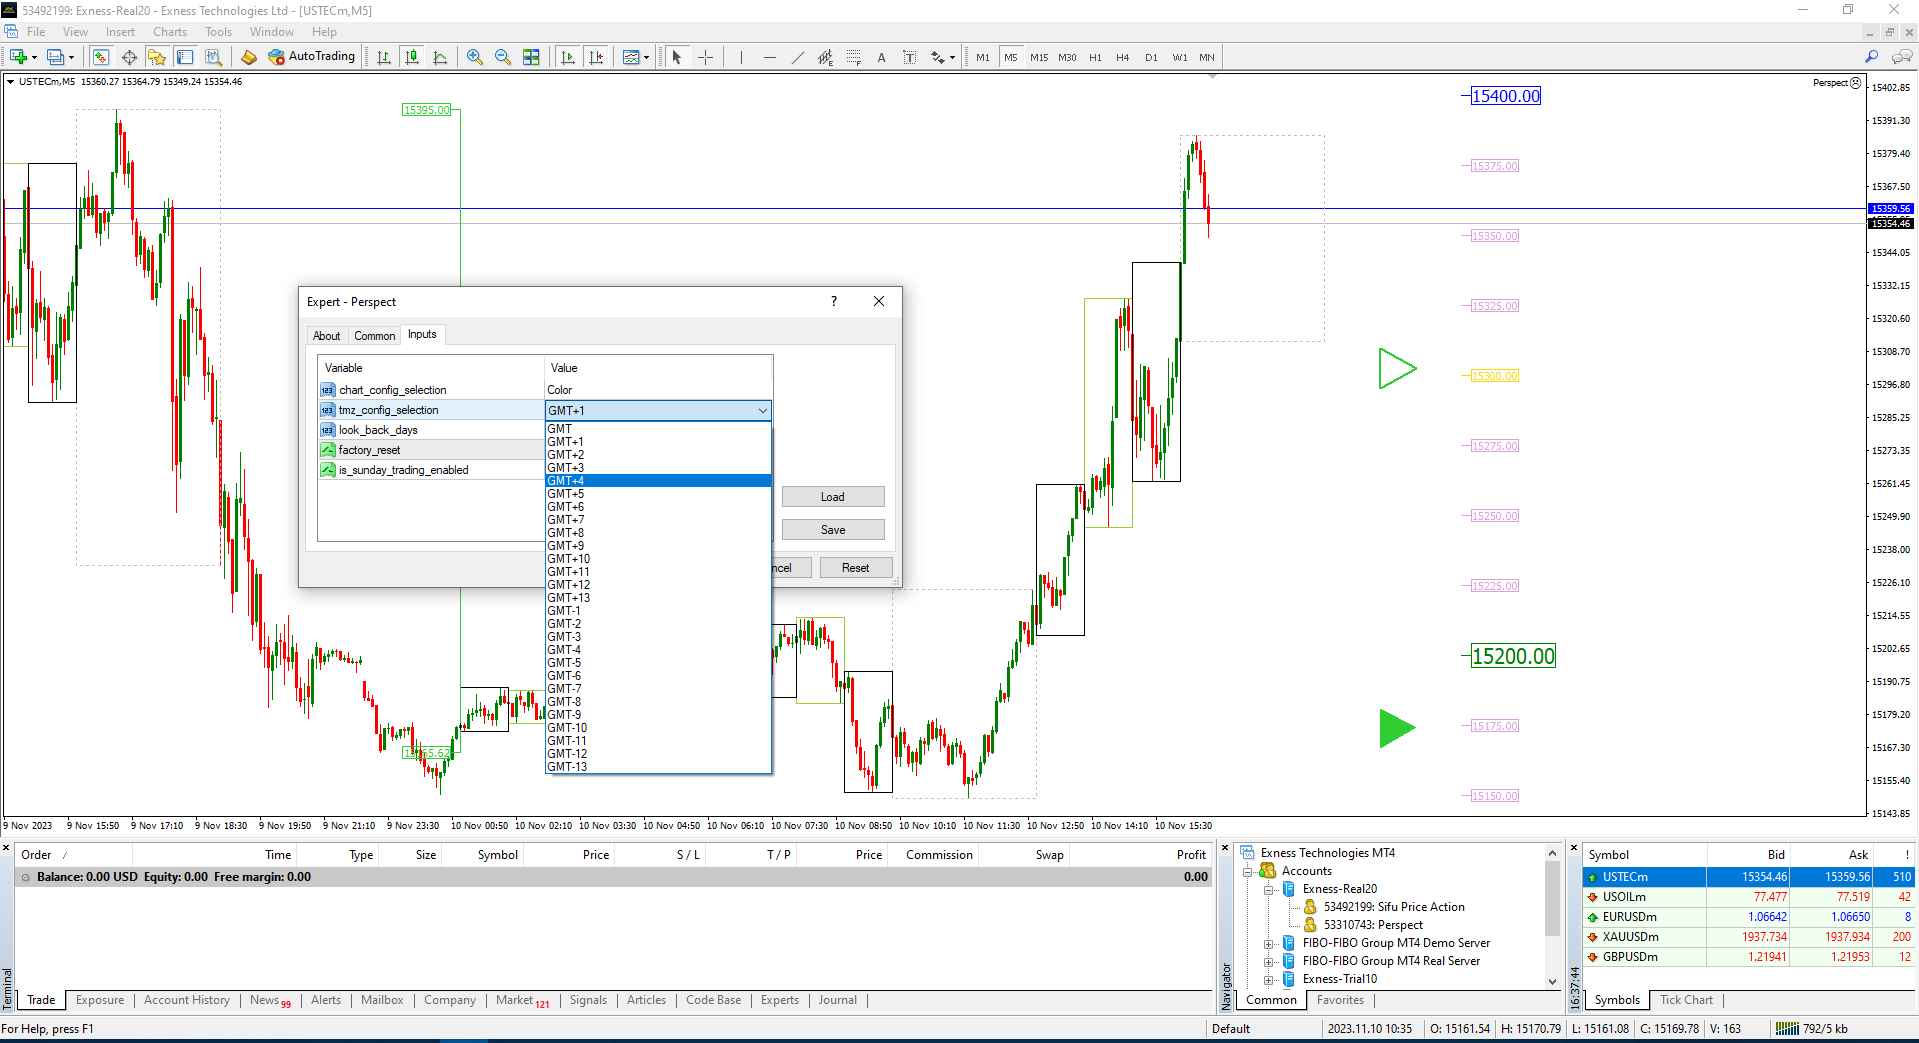
Task: Toggle AutoTrading on
Action: [312, 56]
